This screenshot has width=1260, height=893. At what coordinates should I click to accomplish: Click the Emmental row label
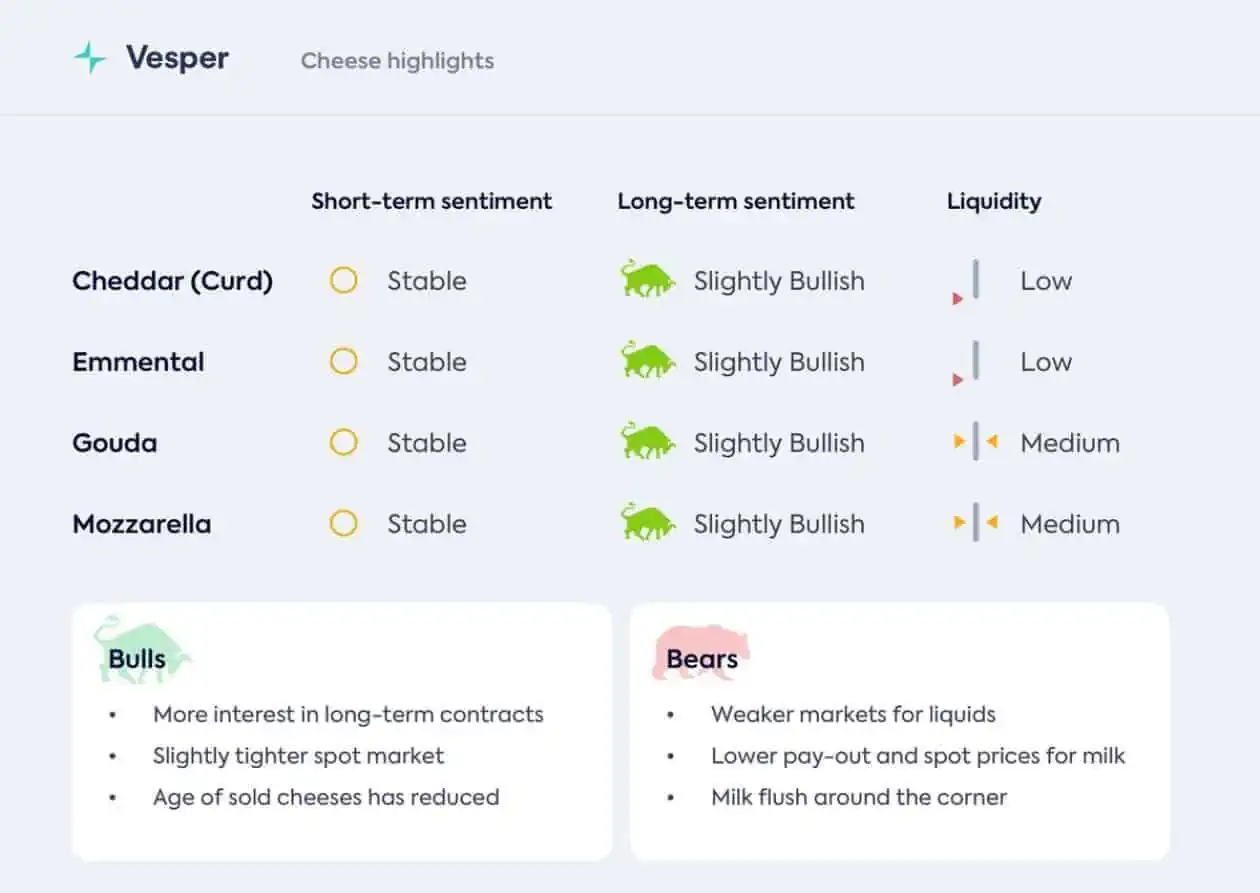pos(138,362)
